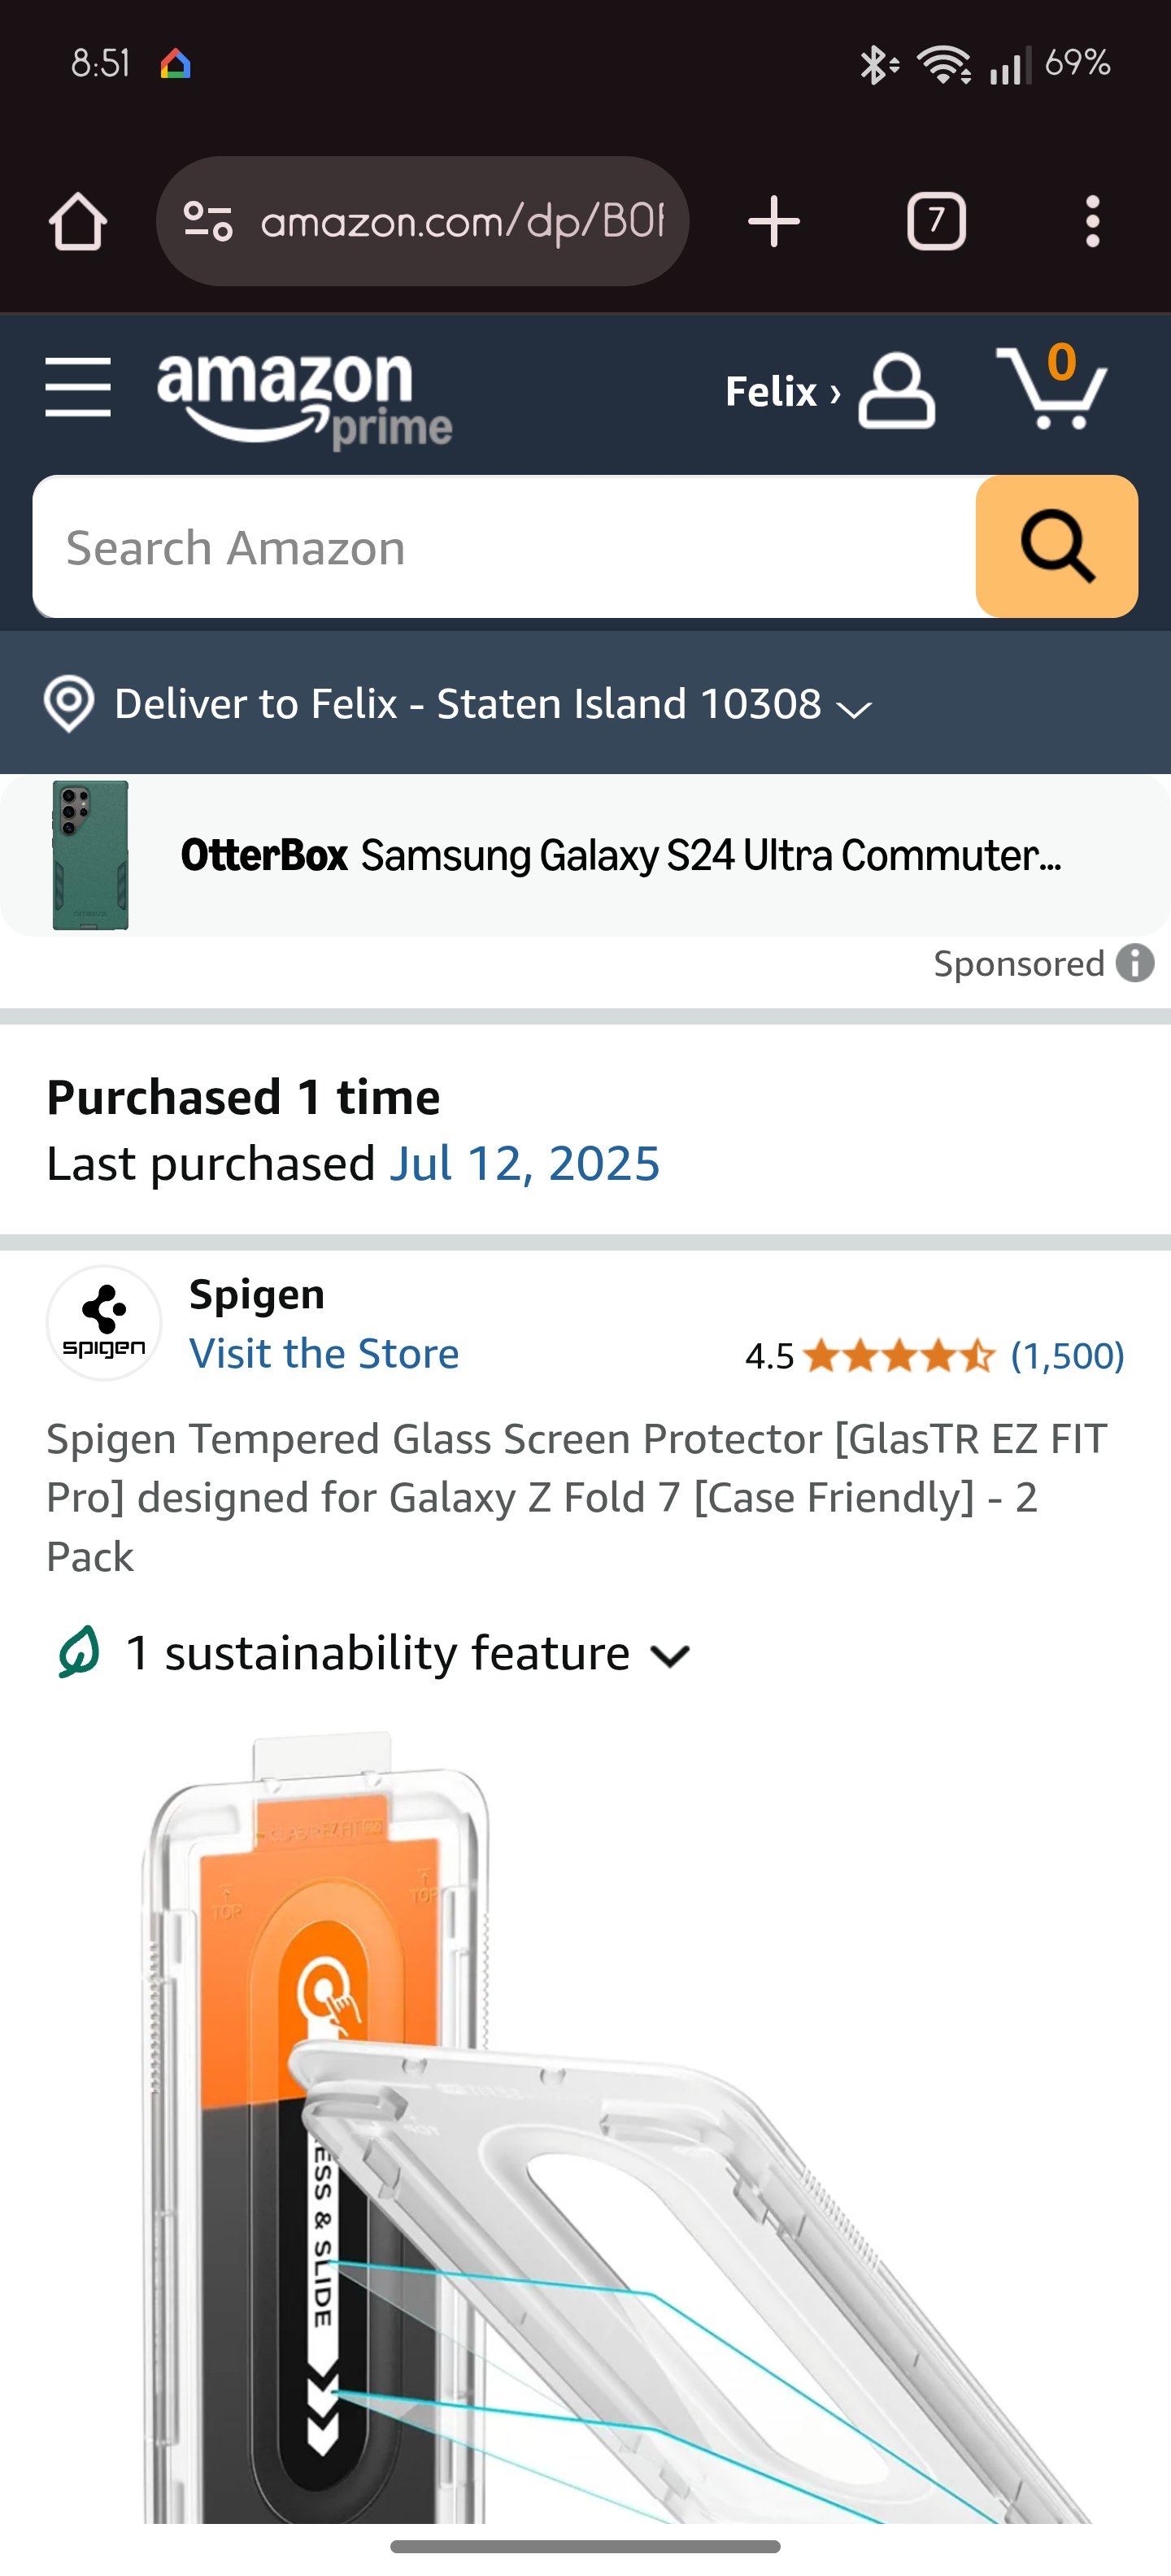Click Visit the Store link
1171x2576 pixels.
pyautogui.click(x=324, y=1354)
